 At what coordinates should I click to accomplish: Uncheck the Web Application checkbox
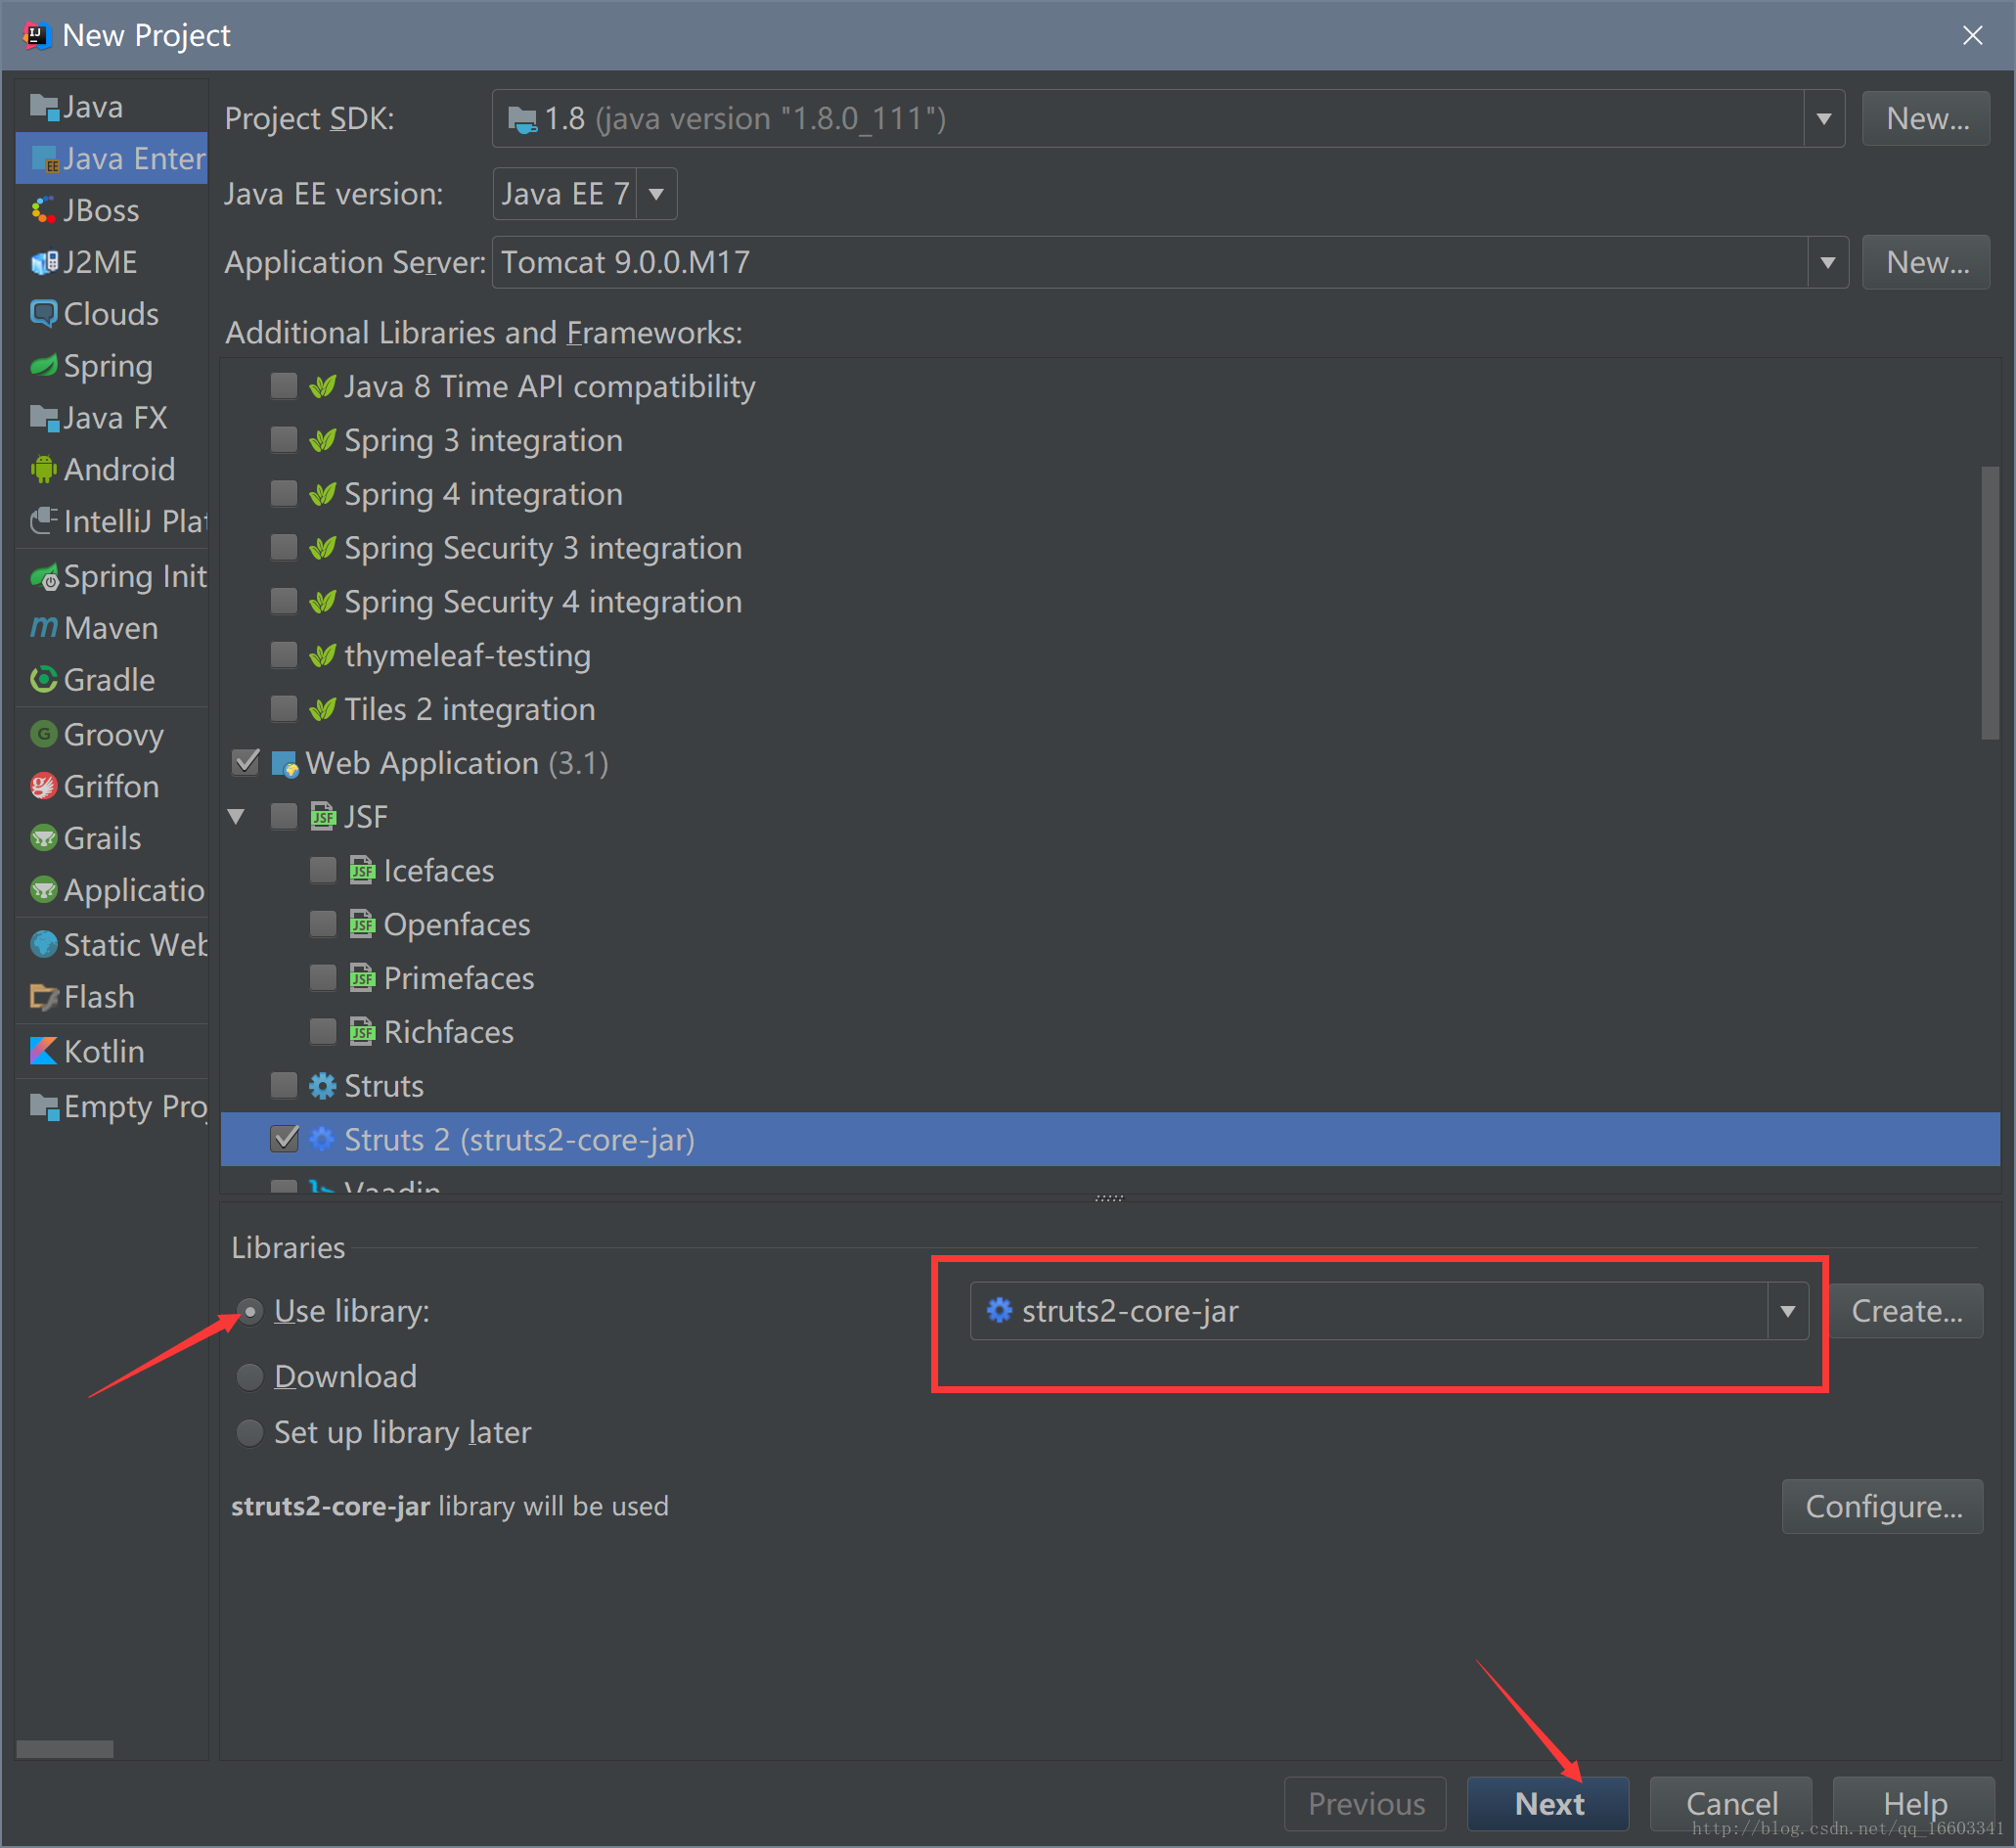[x=246, y=763]
